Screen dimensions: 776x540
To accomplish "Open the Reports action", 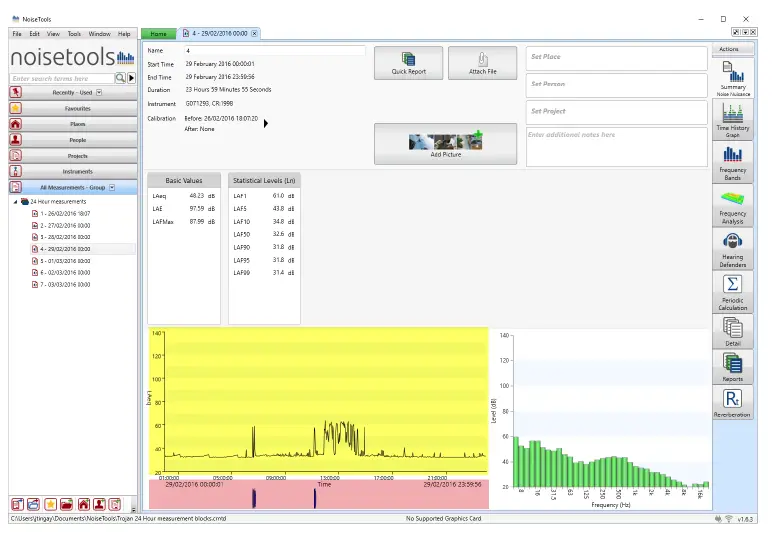I will click(732, 367).
